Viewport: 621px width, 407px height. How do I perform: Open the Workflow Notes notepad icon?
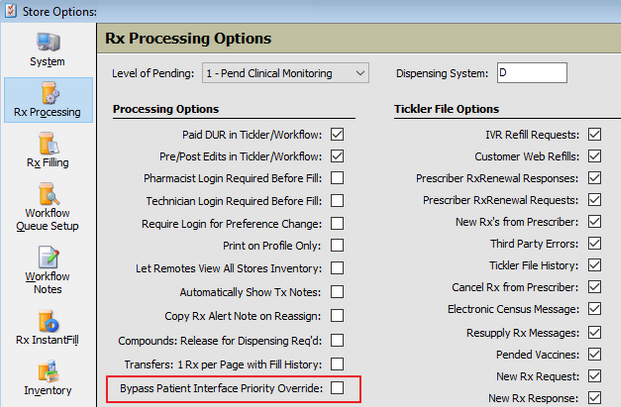point(48,257)
